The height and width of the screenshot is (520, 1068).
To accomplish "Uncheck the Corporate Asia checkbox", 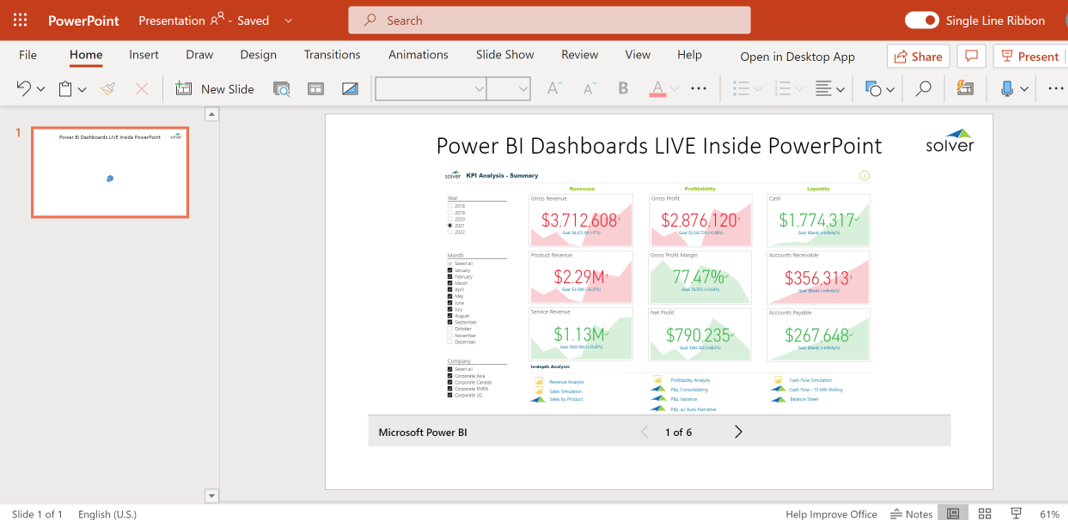I will [x=450, y=376].
